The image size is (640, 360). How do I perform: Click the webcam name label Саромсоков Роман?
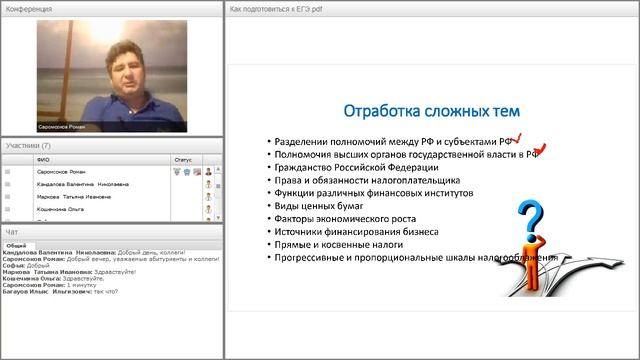[x=62, y=127]
